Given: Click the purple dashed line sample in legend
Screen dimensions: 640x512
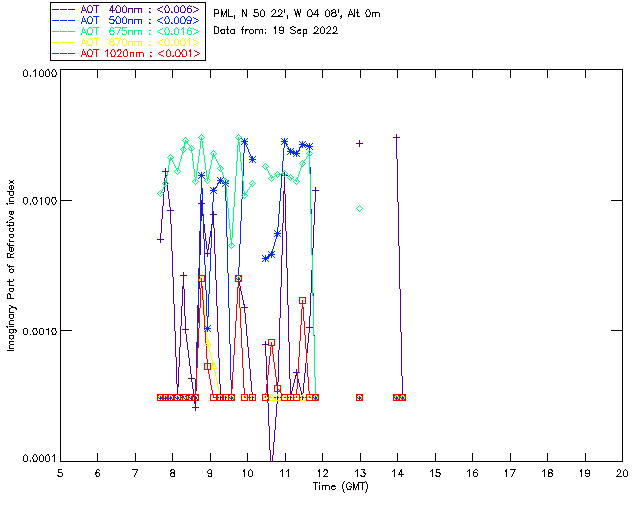Looking at the screenshot, I should (64, 9).
